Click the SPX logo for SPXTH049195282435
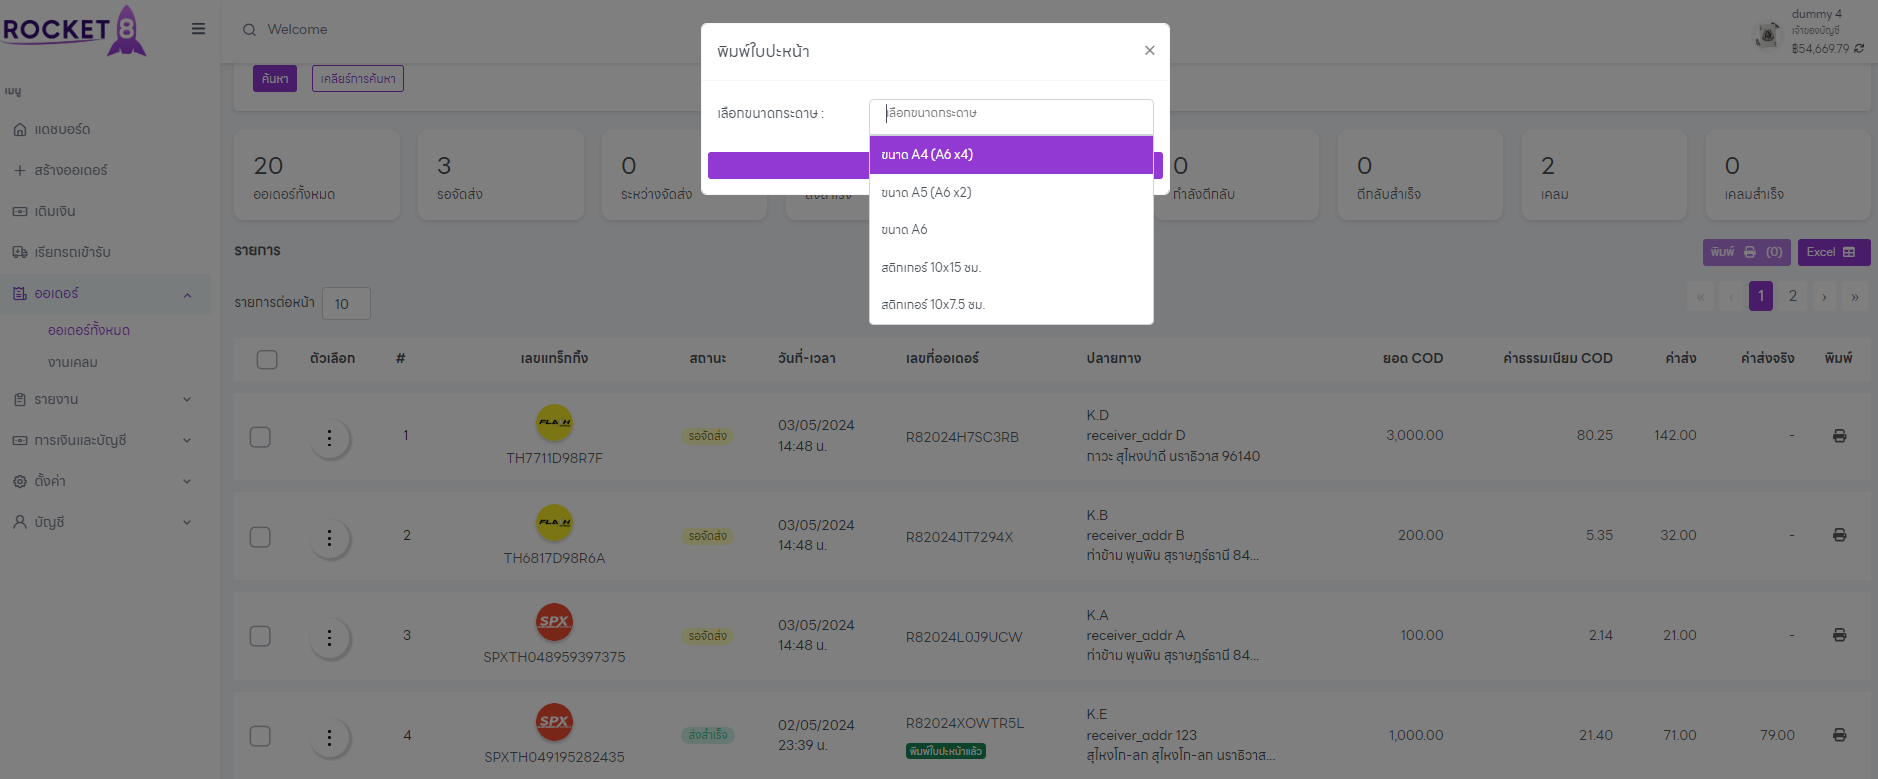 (554, 721)
